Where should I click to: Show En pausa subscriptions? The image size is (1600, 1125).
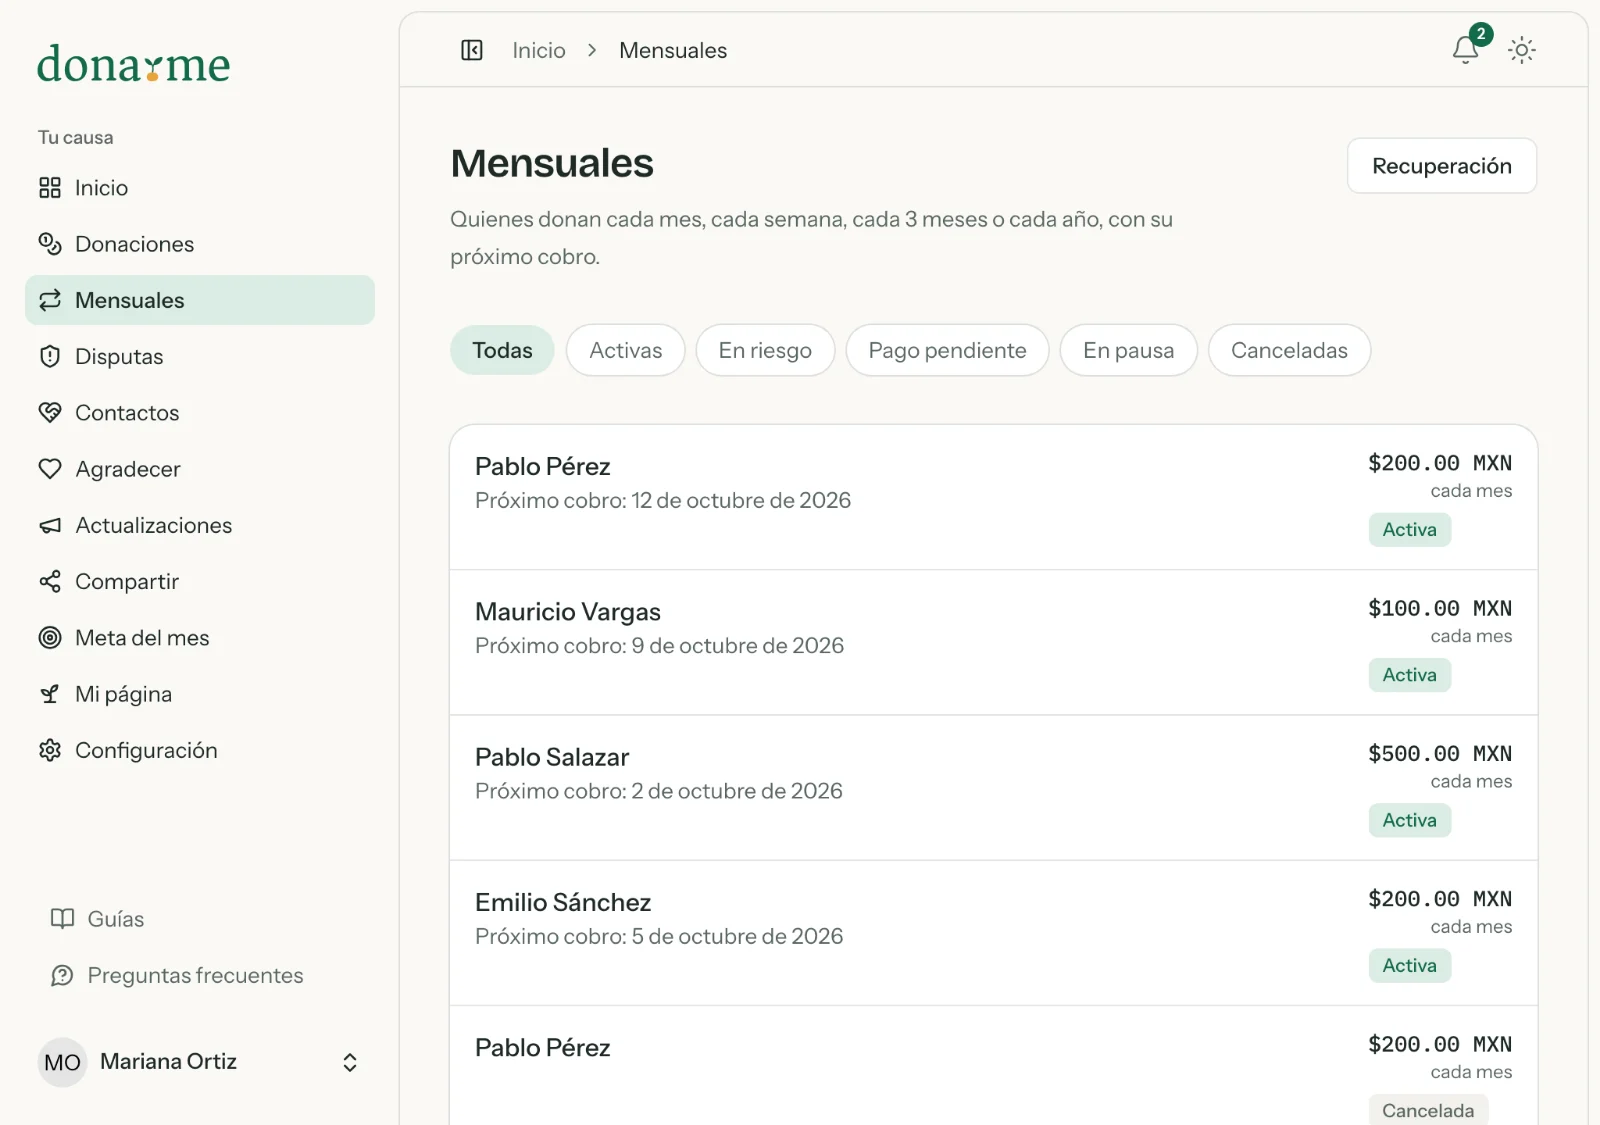(1128, 350)
